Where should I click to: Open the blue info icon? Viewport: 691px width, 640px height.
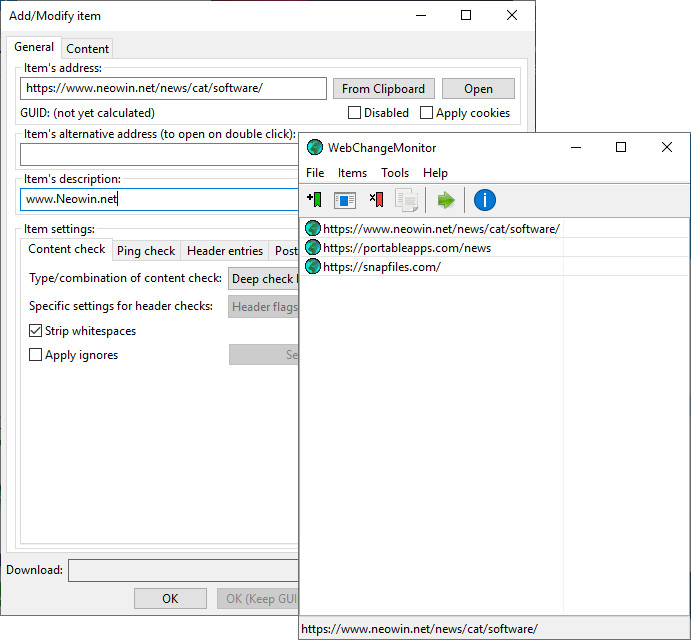point(485,200)
